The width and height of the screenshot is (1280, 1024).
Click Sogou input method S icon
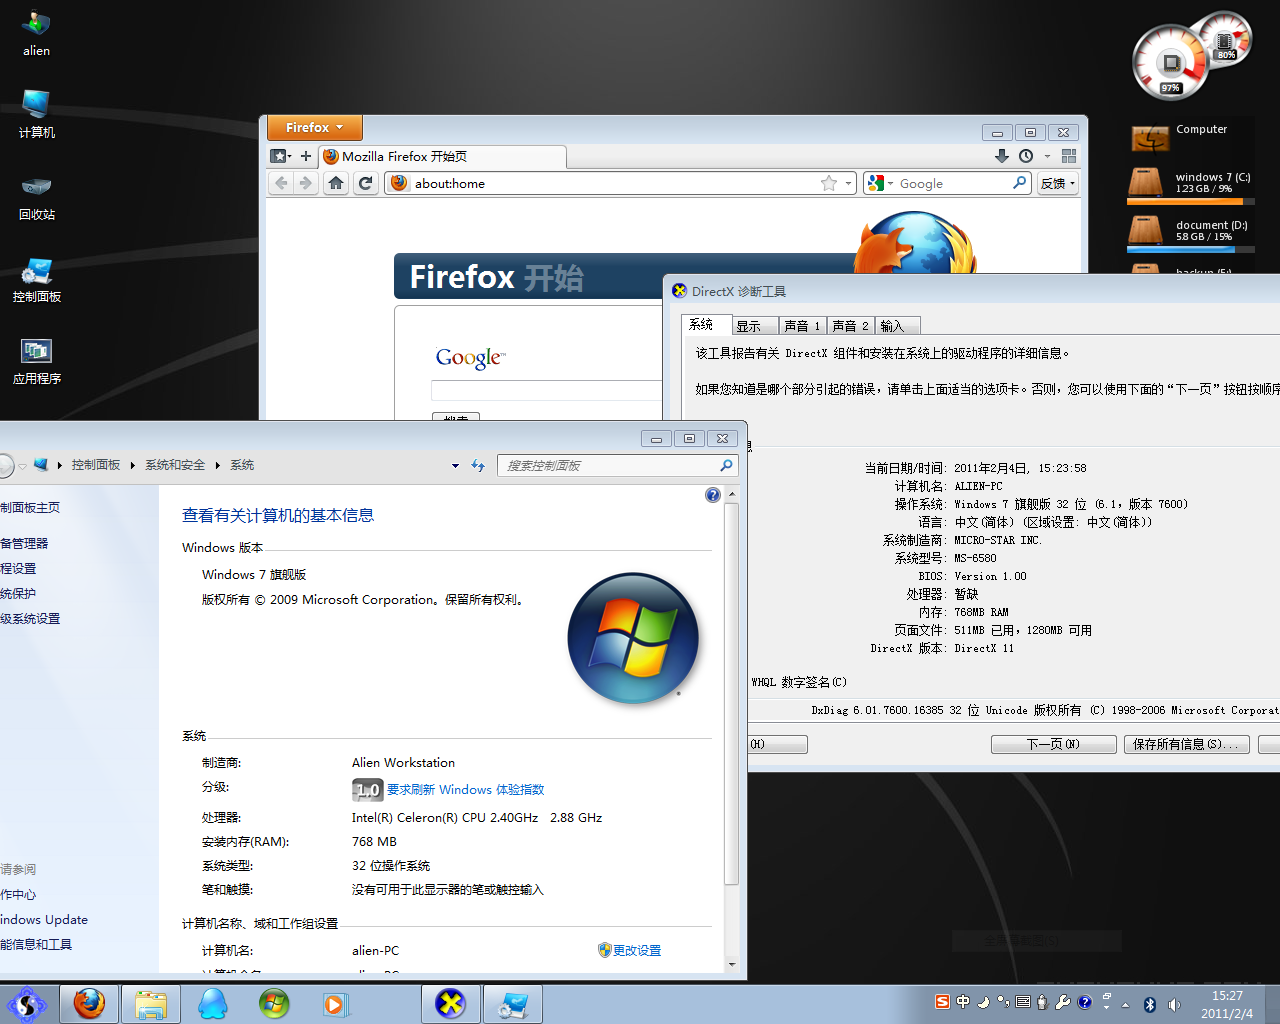[942, 1002]
